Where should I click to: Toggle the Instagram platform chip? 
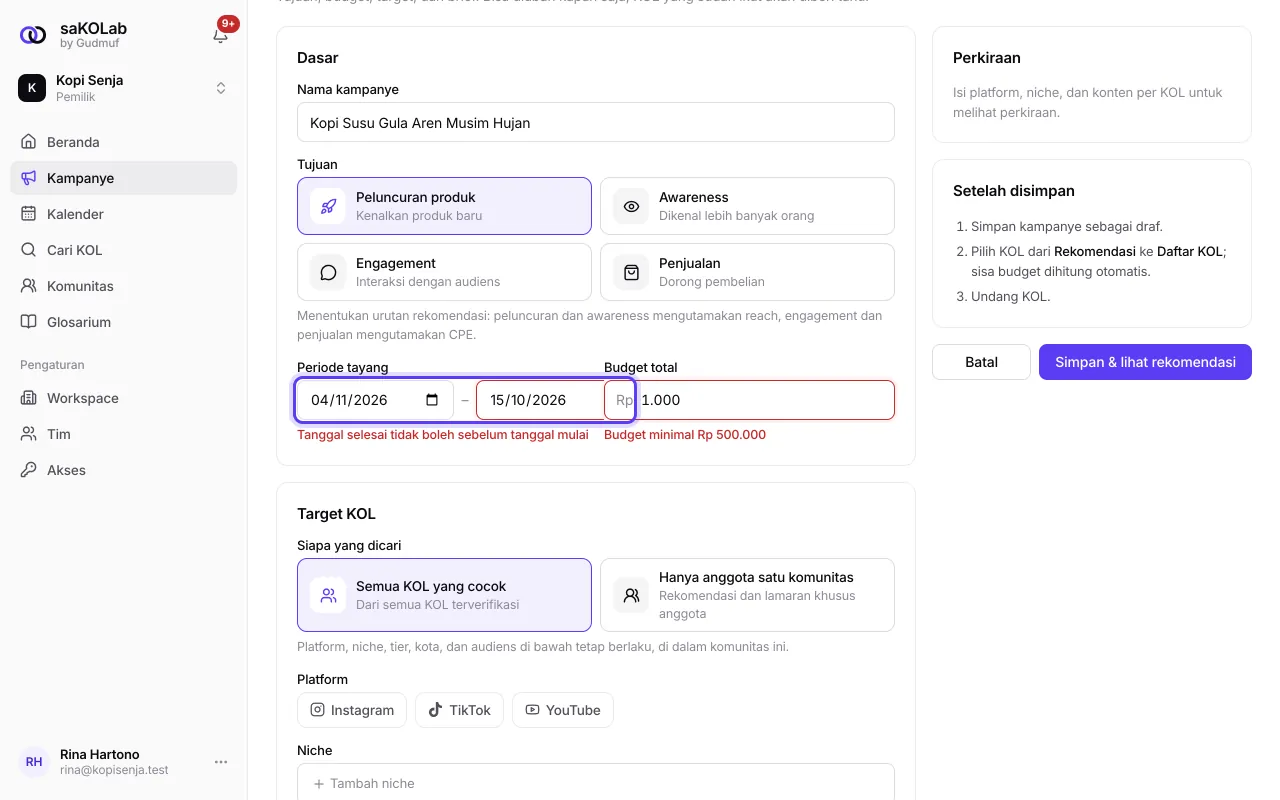coord(352,710)
